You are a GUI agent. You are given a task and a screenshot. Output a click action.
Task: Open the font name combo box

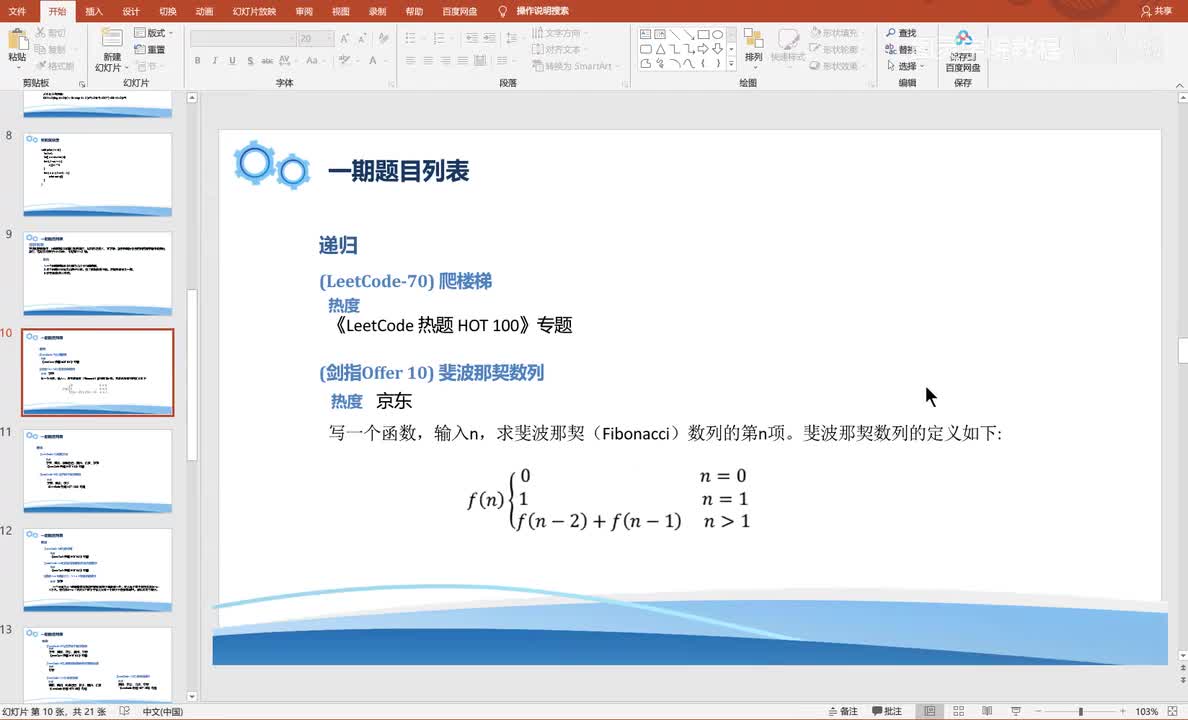(x=242, y=38)
